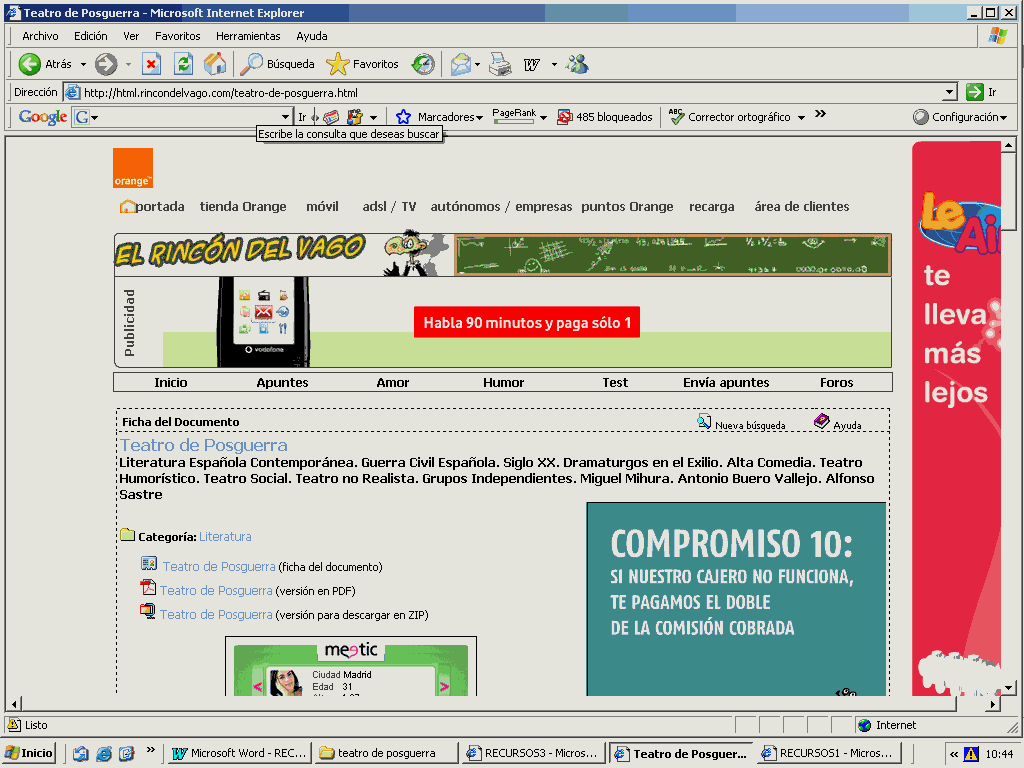This screenshot has height=768, width=1024.
Task: Click the system tray warning icon
Action: point(971,754)
